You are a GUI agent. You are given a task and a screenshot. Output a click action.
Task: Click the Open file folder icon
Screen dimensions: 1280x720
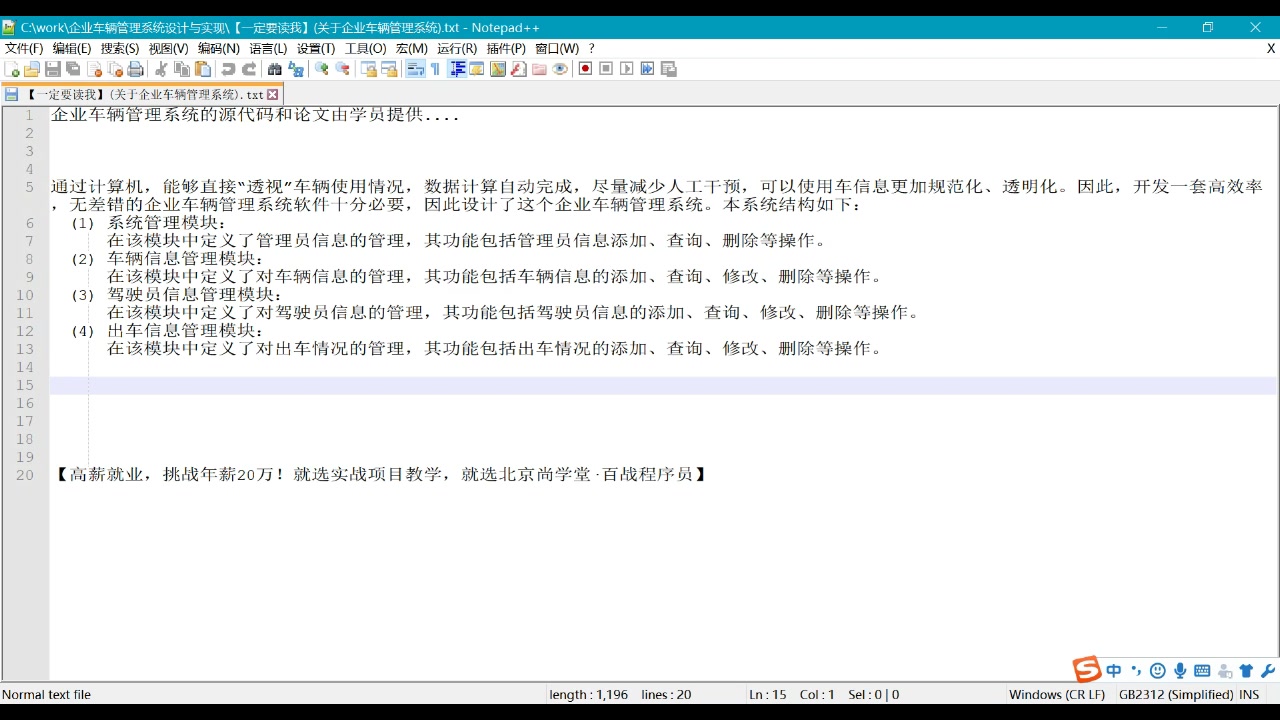[32, 69]
